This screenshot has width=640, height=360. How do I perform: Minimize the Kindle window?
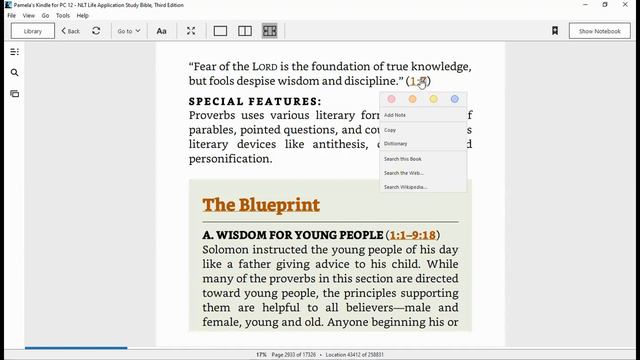[585, 5]
